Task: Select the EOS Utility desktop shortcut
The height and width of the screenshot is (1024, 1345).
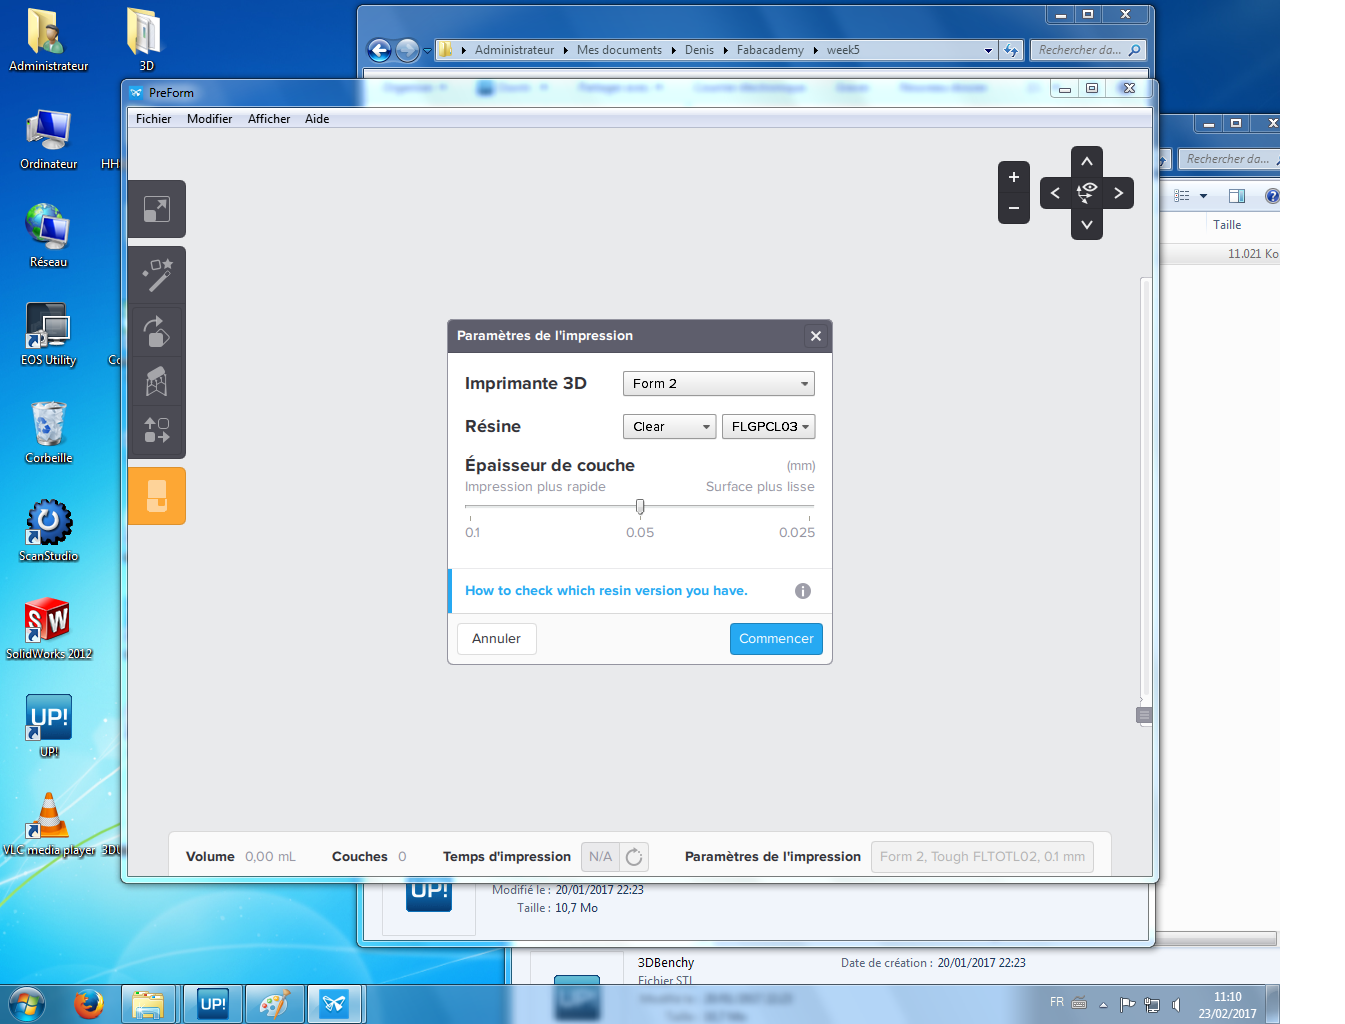Action: point(48,334)
